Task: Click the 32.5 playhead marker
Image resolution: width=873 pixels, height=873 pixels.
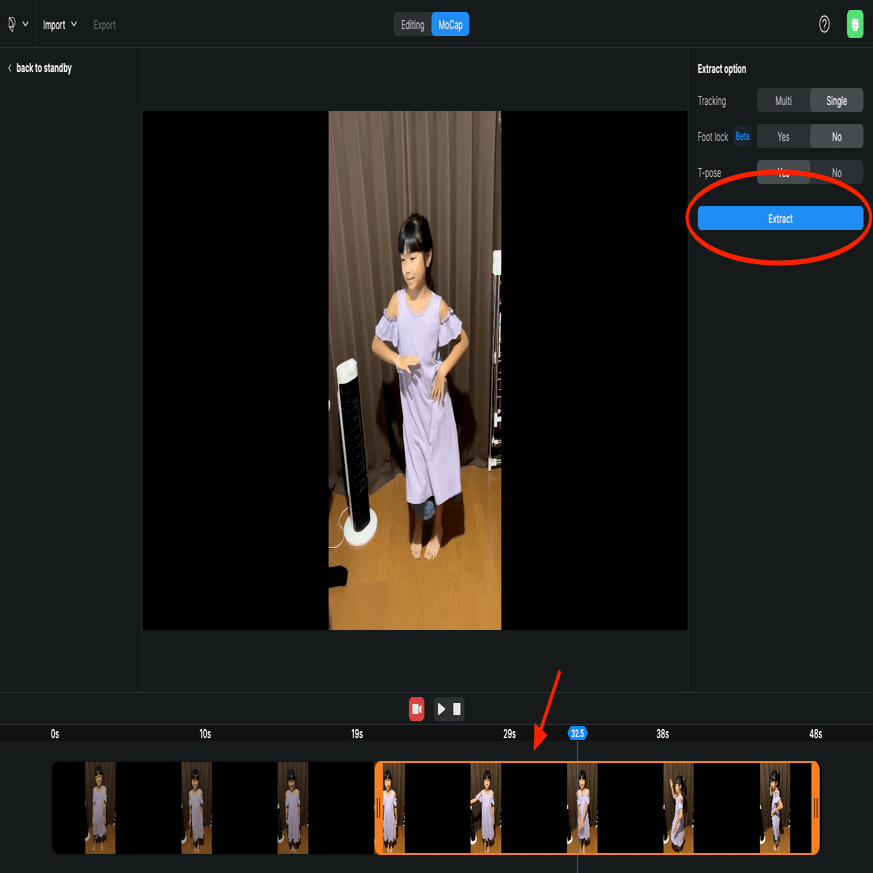Action: pos(577,733)
